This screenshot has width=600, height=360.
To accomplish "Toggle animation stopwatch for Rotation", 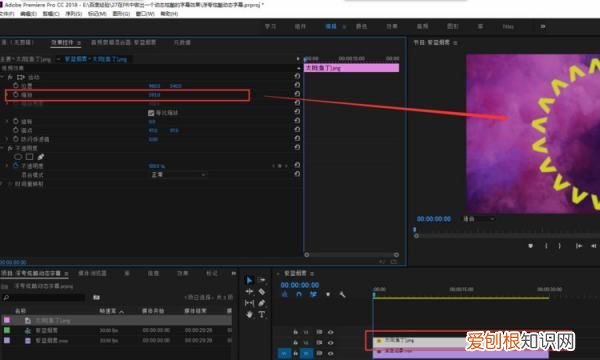I will click(x=16, y=121).
